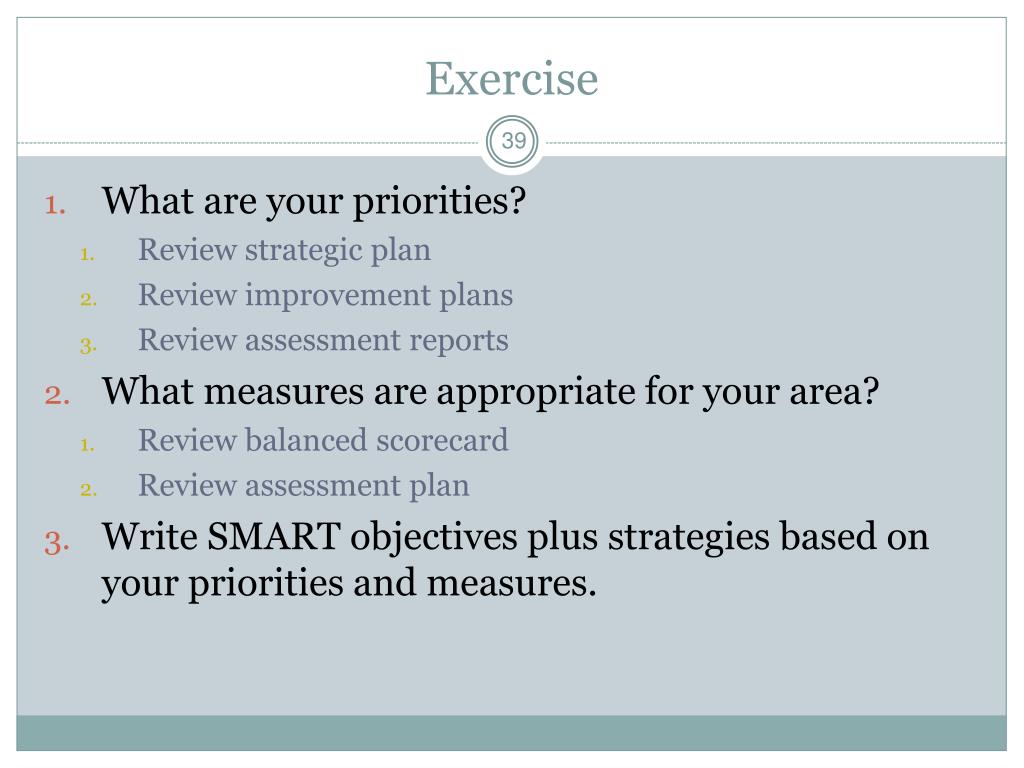Viewport: 1024px width, 768px height.
Task: Click the teal footer bar
Action: [x=511, y=733]
